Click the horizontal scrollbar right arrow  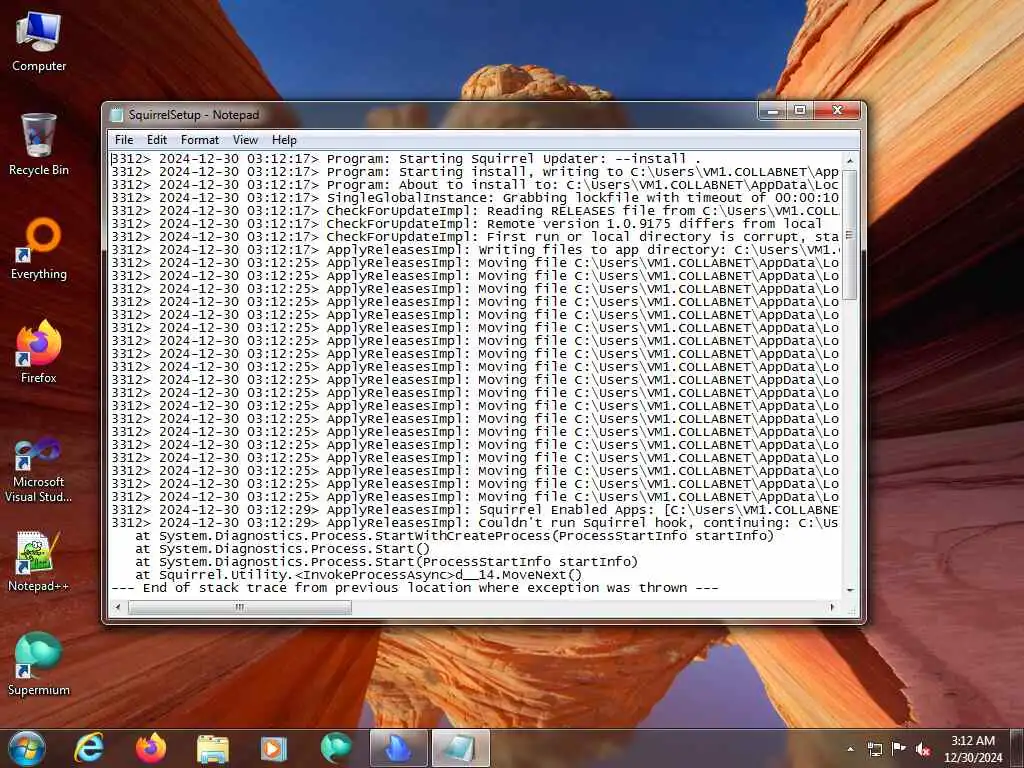832,607
